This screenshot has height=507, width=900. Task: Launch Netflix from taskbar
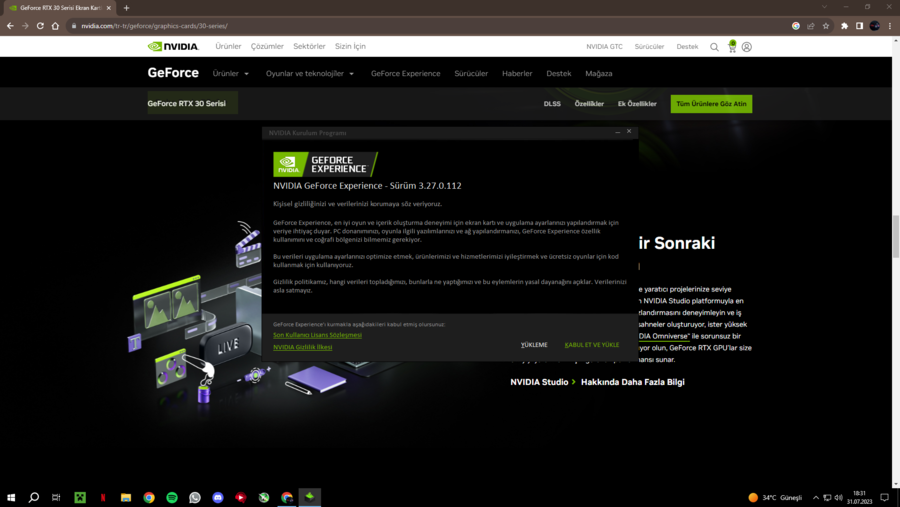(103, 497)
